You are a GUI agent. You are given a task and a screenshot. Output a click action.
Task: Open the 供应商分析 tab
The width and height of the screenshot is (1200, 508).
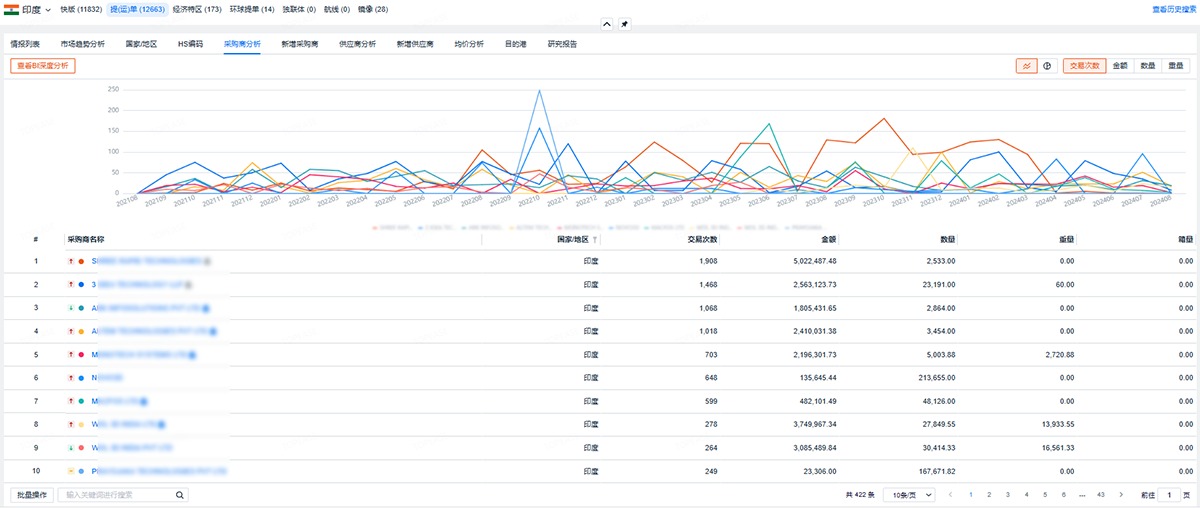pyautogui.click(x=357, y=45)
